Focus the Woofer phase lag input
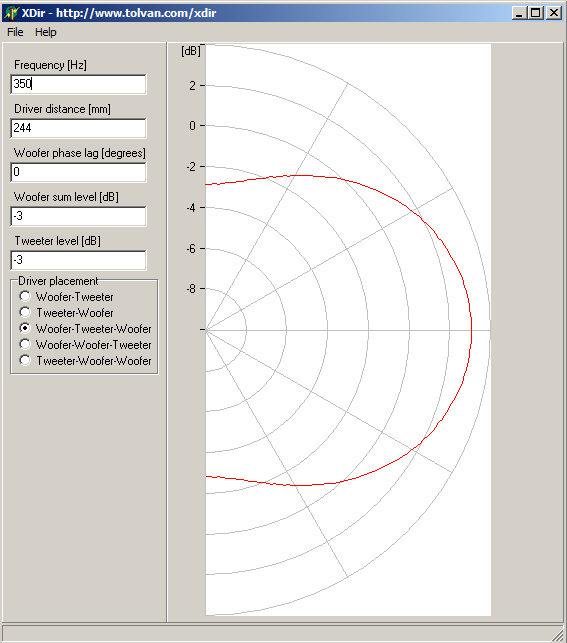567x643 pixels. coord(78,172)
